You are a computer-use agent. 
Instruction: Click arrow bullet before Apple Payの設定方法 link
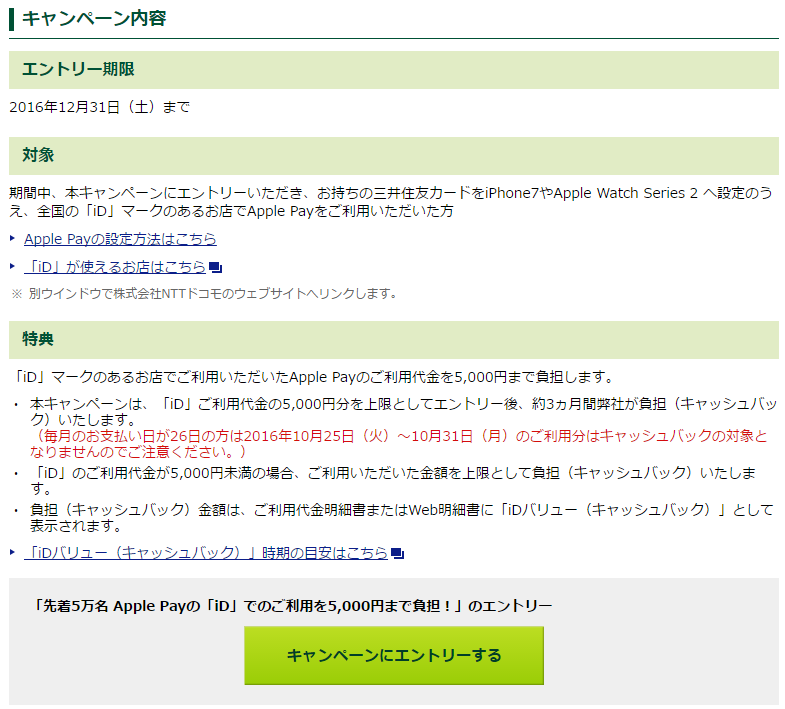(13, 239)
